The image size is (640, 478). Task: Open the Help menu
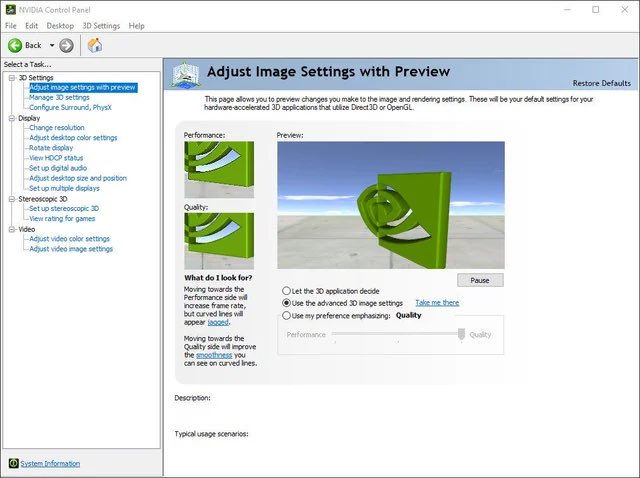click(136, 26)
